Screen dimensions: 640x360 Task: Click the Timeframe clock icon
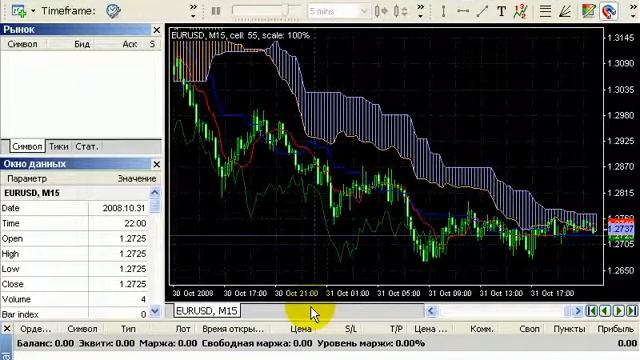[x=113, y=11]
